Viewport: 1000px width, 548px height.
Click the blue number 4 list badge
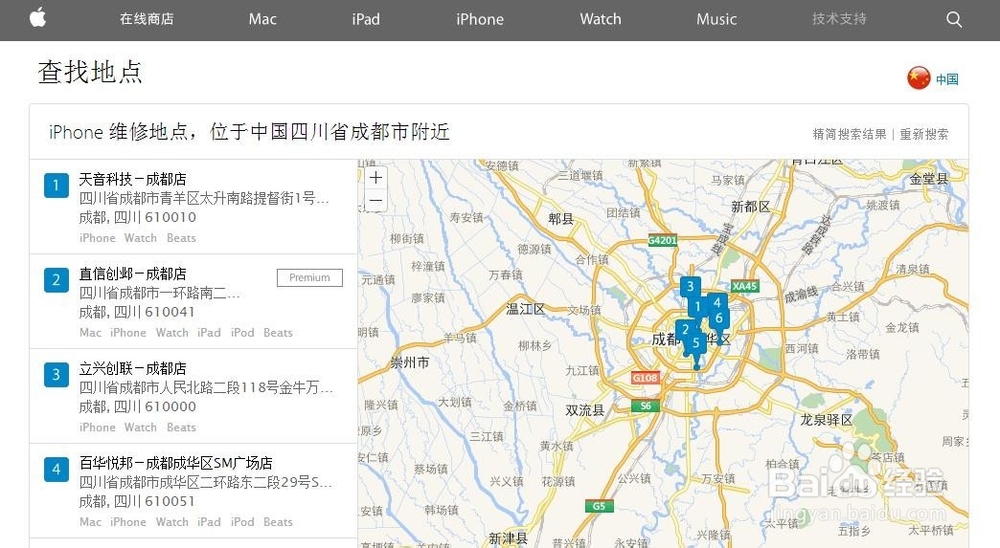pos(56,470)
